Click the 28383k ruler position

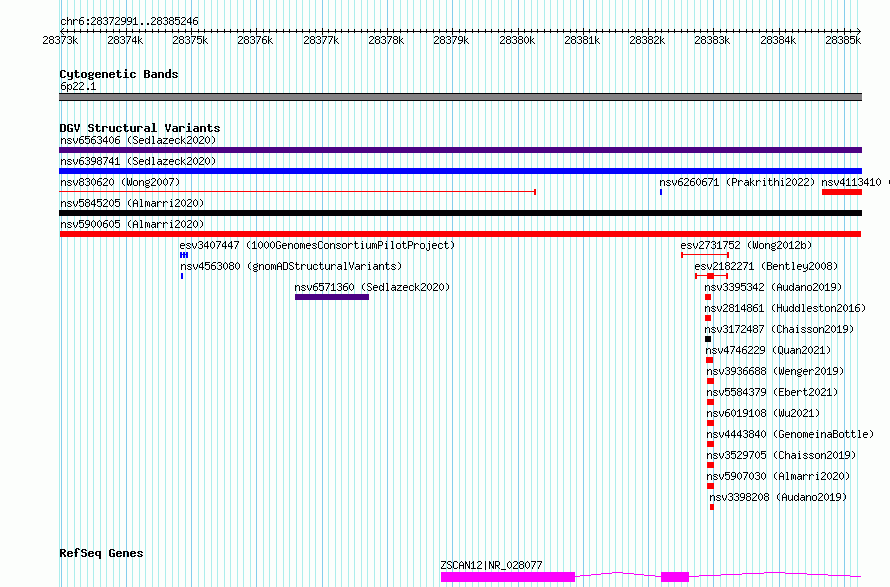point(712,40)
